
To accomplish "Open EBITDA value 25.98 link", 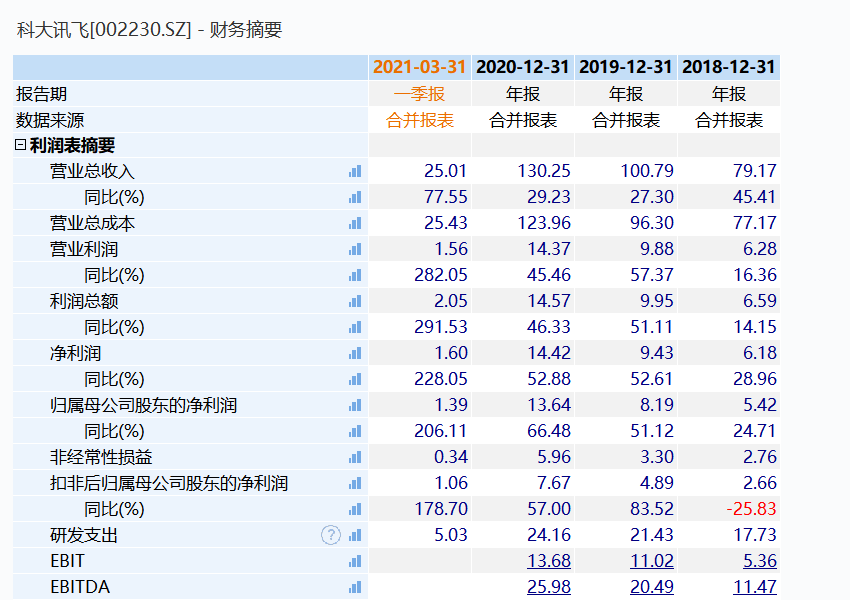I will (549, 587).
